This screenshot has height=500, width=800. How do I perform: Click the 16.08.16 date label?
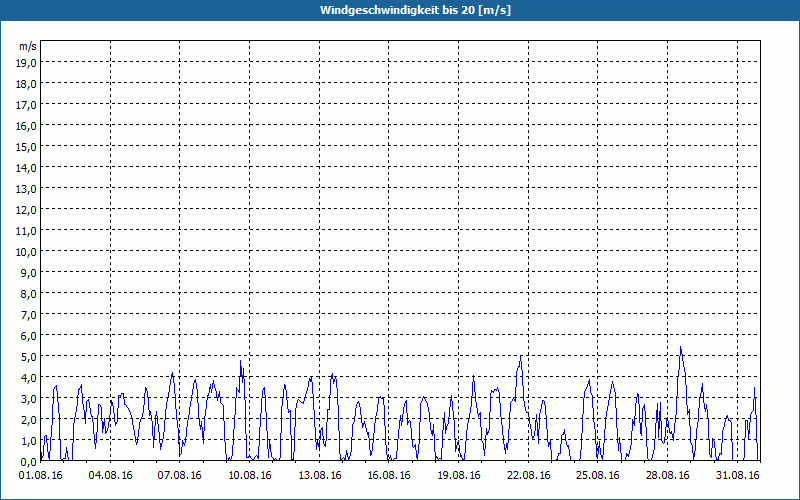[x=389, y=476]
